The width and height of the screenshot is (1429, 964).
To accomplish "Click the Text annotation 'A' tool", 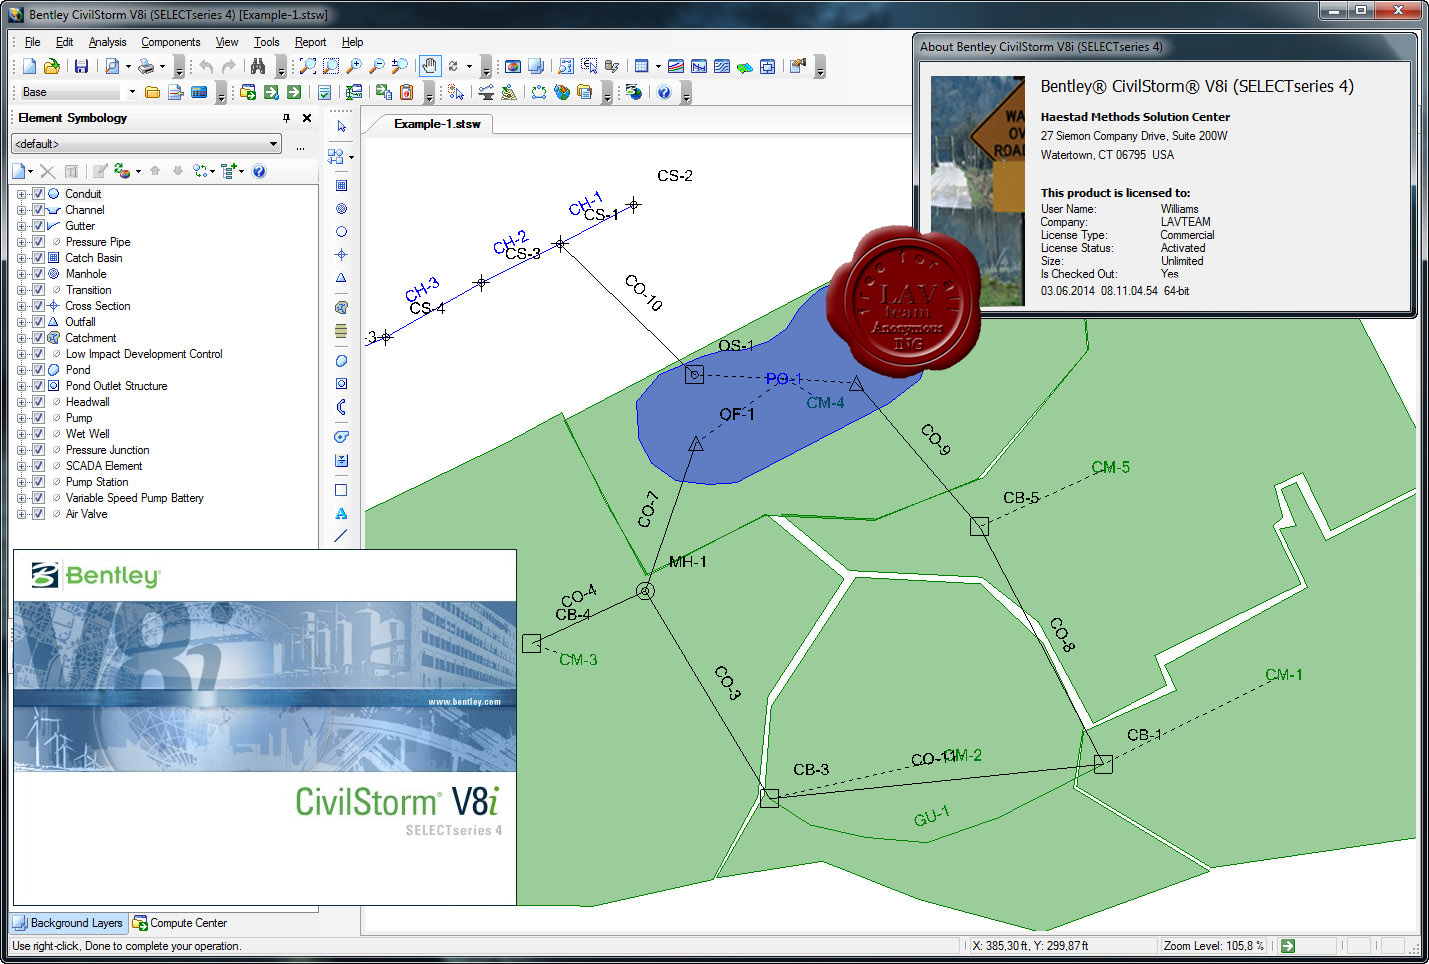I will 341,513.
